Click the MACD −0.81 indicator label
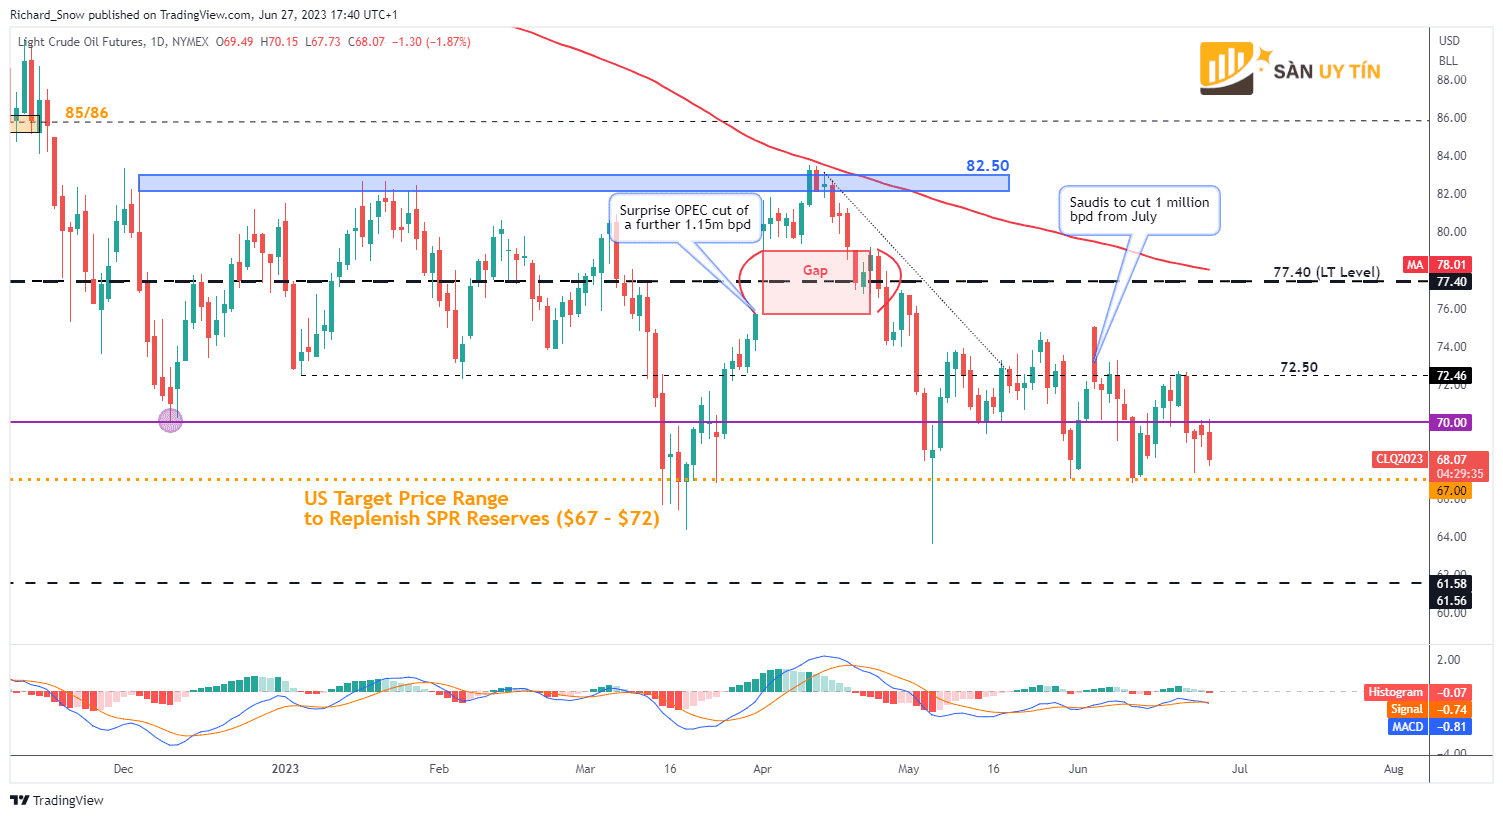1503x818 pixels. coord(1429,726)
